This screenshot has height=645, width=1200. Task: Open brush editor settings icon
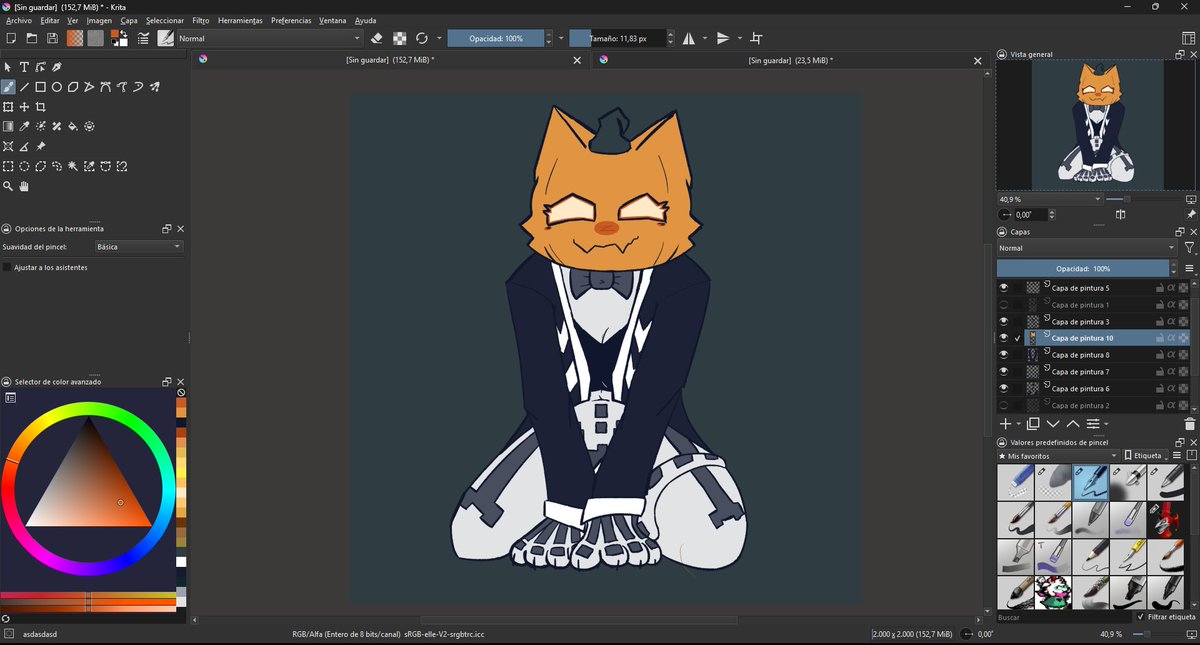click(144, 38)
